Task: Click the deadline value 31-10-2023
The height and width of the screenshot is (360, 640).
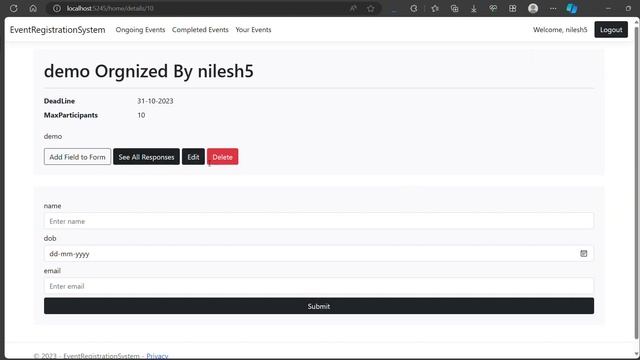Action: pyautogui.click(x=155, y=101)
